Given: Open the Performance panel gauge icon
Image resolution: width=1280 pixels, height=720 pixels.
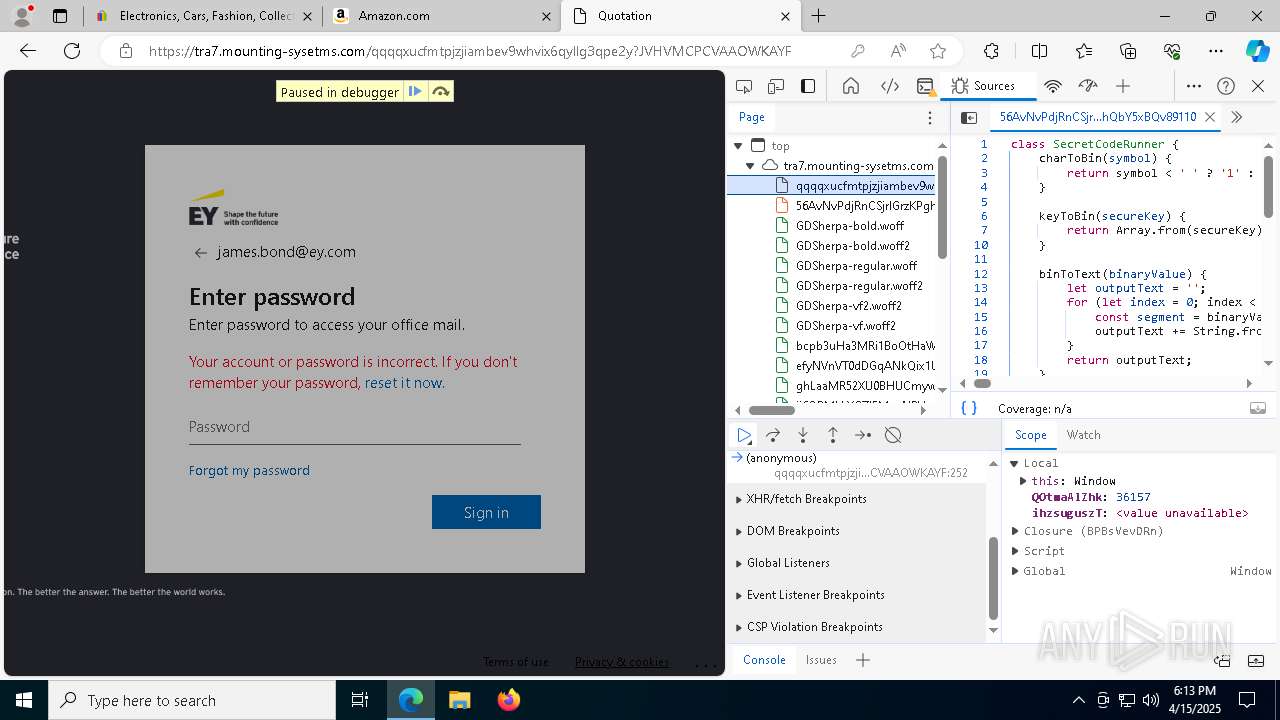Looking at the screenshot, I should click(1088, 86).
